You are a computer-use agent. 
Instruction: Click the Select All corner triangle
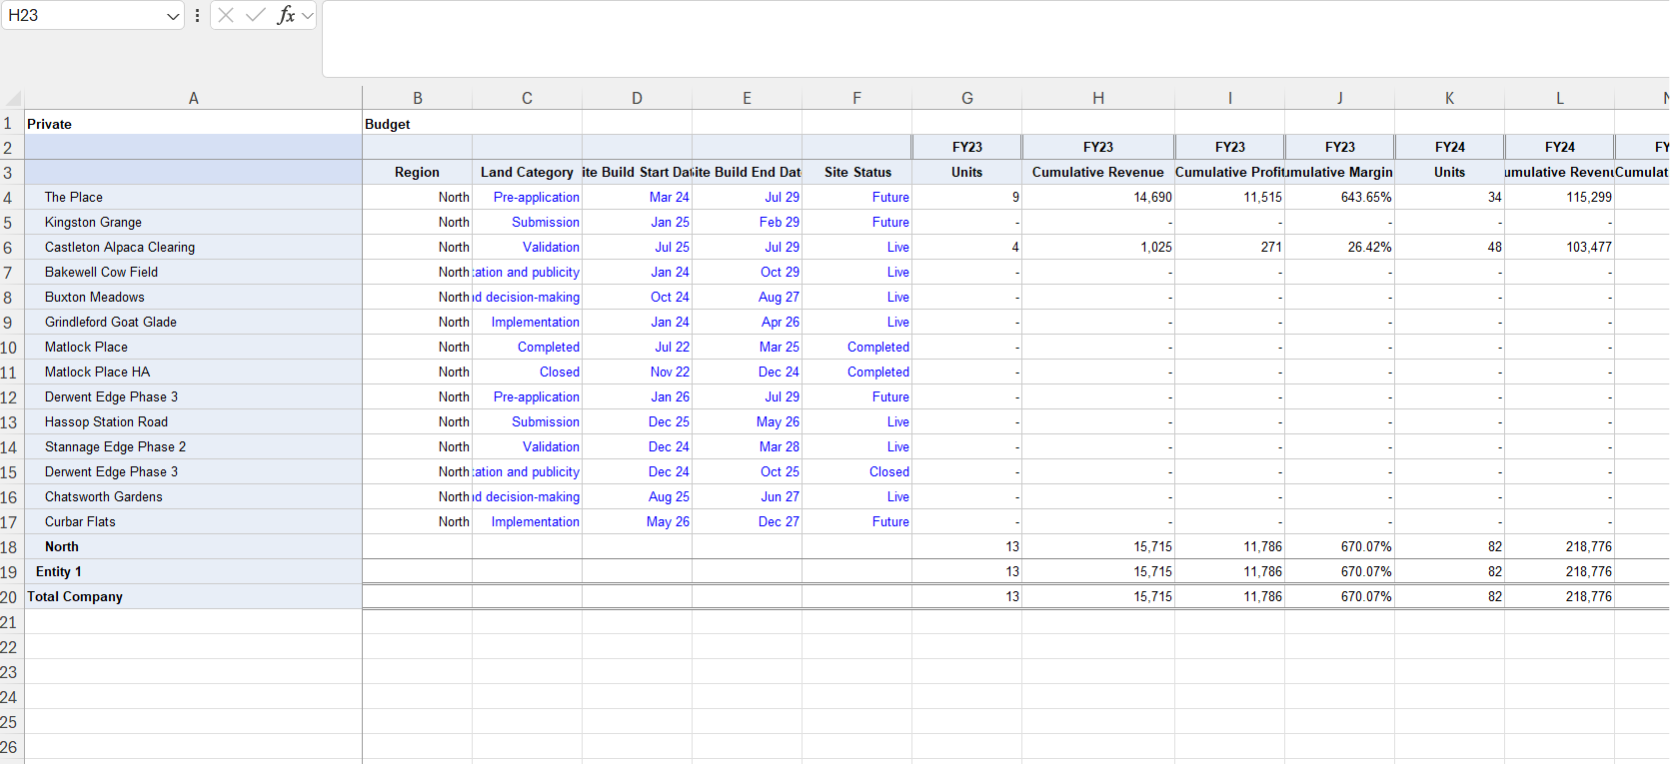pyautogui.click(x=13, y=98)
